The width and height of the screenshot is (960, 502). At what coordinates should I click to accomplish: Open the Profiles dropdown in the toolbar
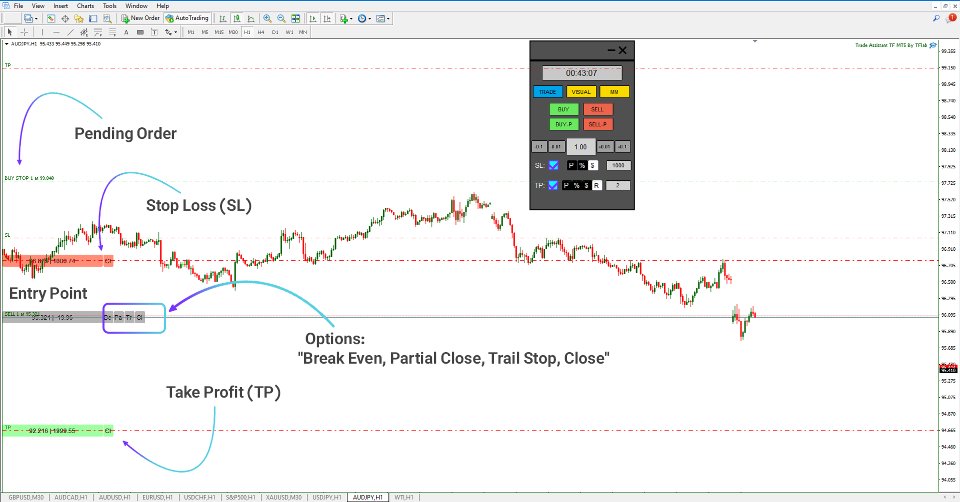pos(30,18)
